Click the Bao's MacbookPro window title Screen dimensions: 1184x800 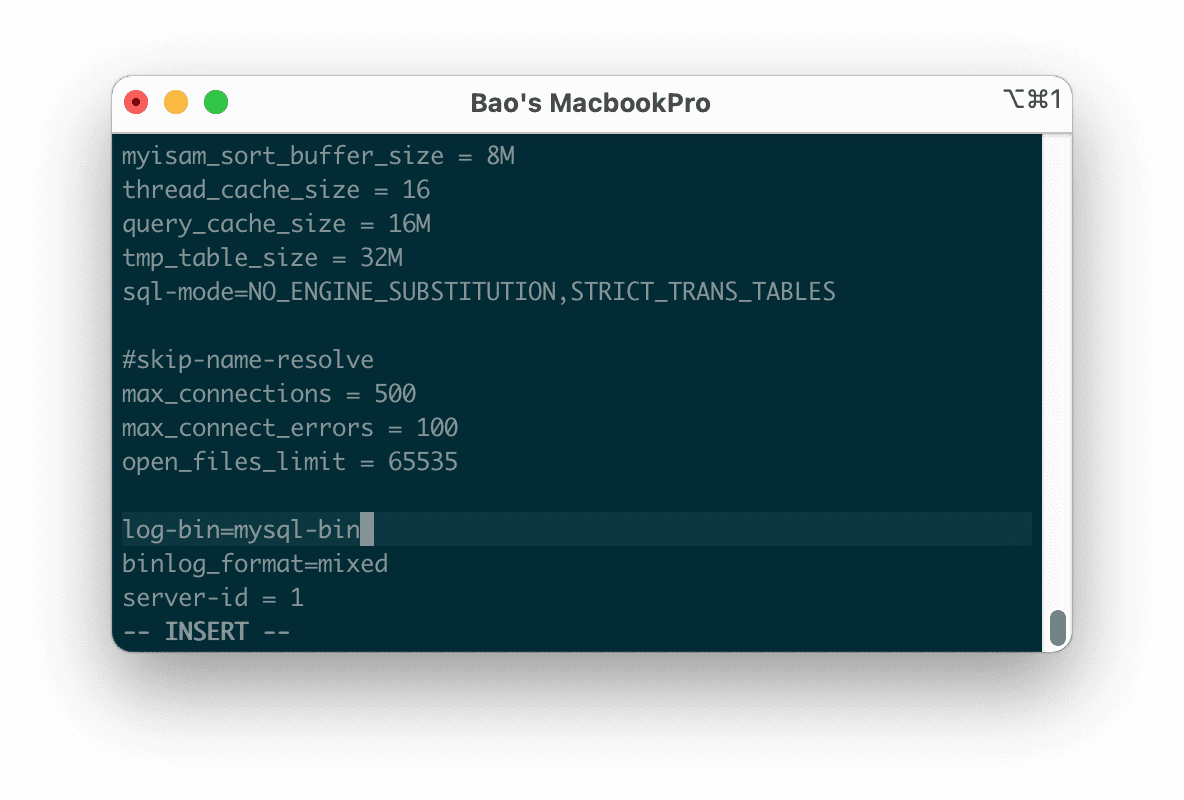point(590,103)
